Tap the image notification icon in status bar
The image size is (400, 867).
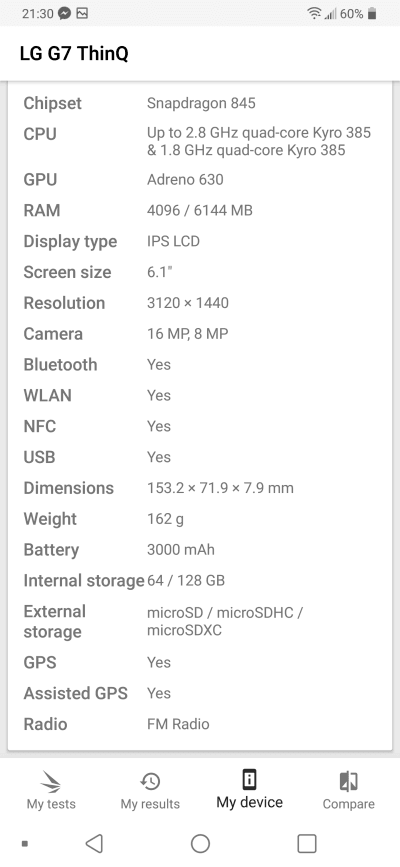pyautogui.click(x=82, y=13)
